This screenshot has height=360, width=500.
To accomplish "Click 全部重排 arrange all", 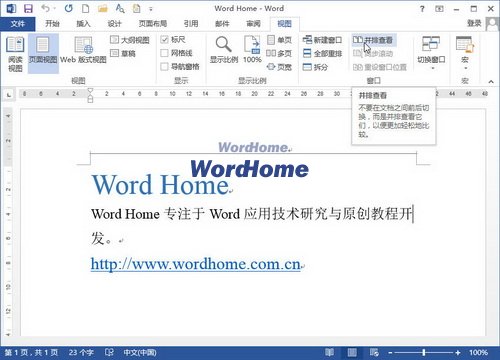I will pos(322,53).
